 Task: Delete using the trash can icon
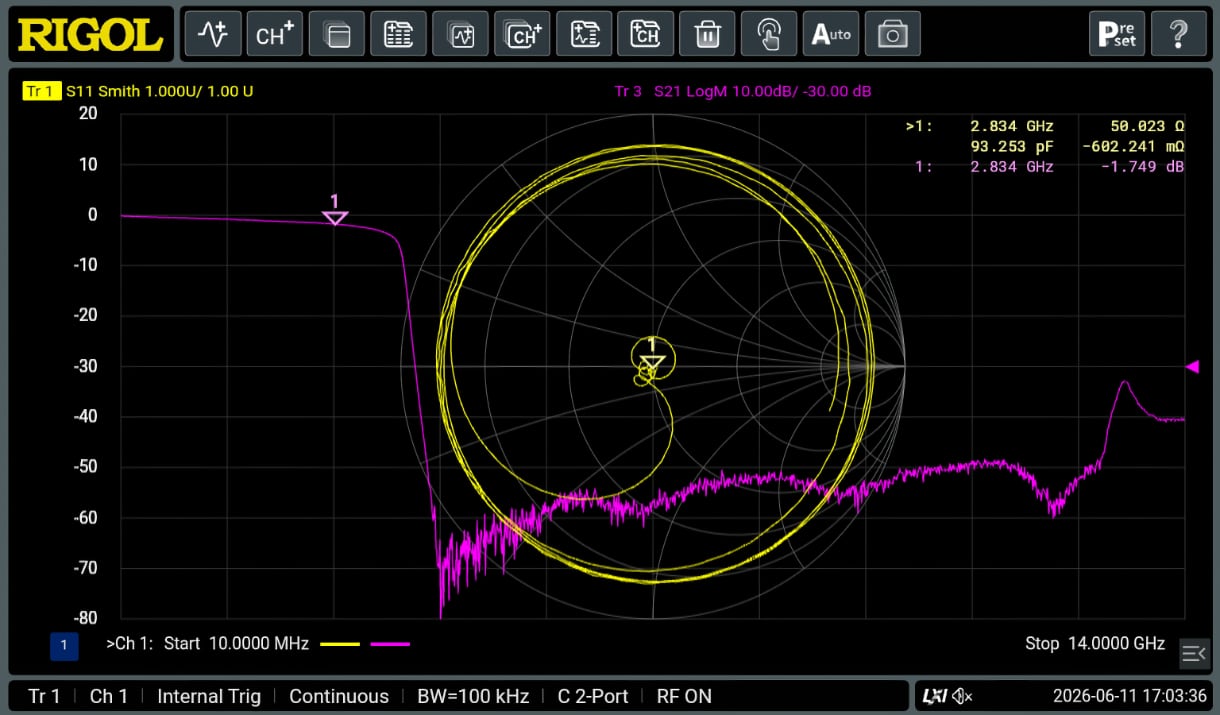[x=708, y=35]
